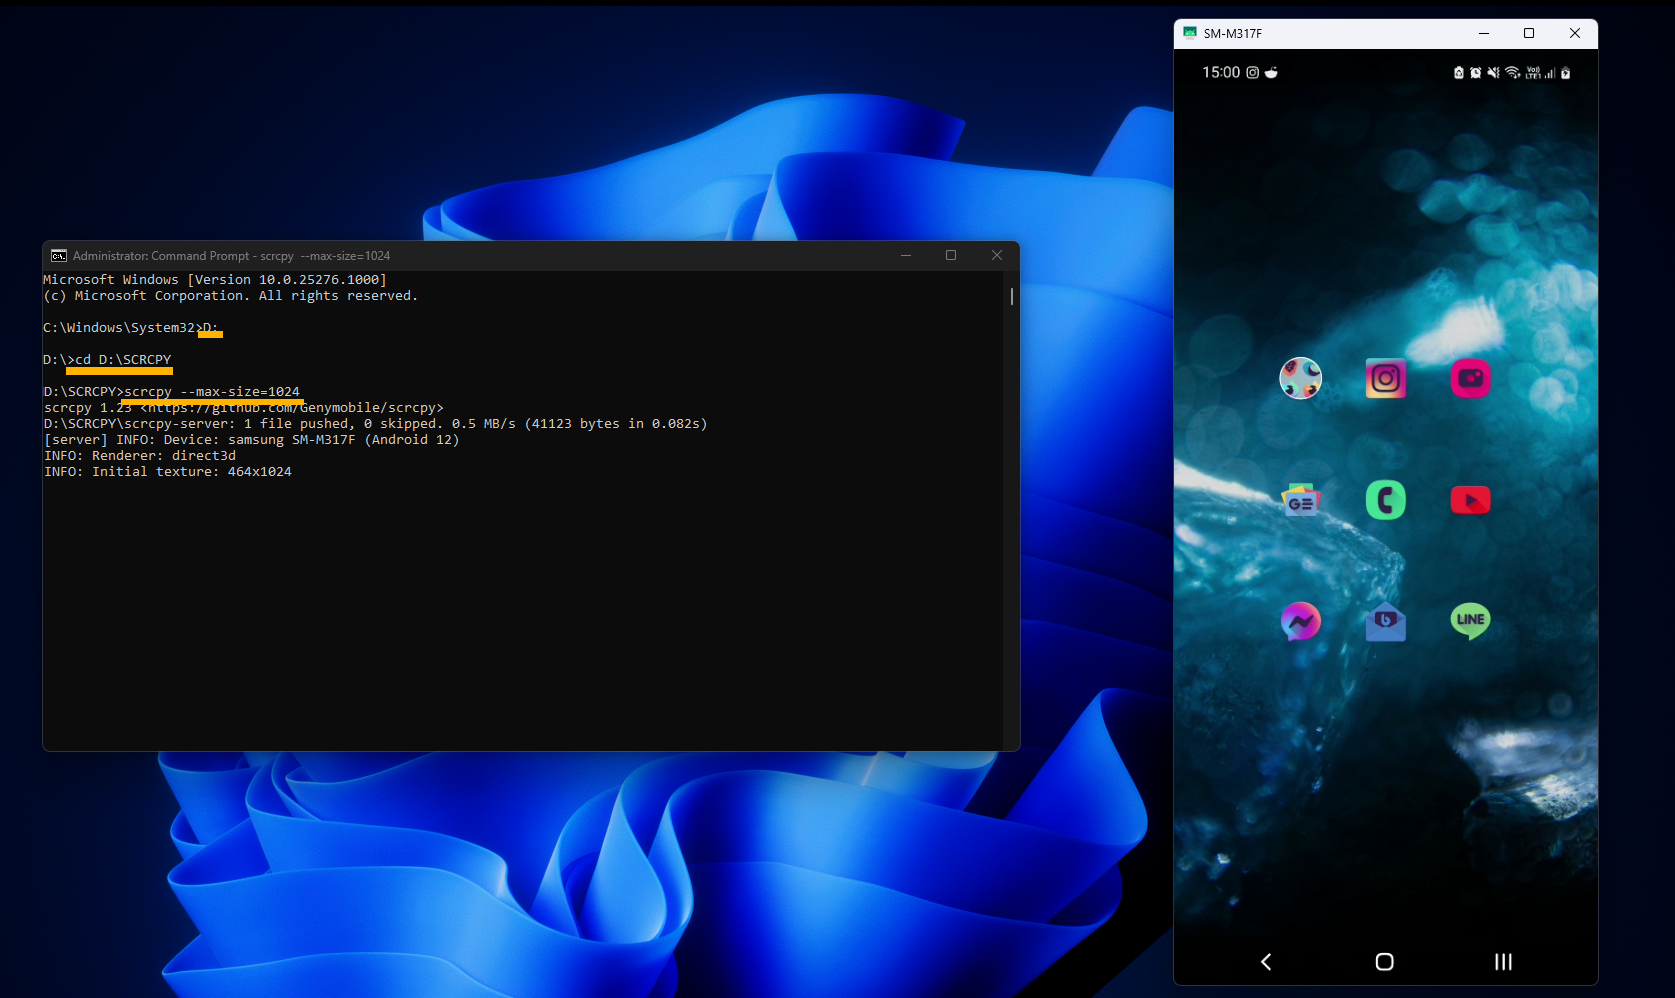
Task: Close the Command Prompt window
Action: 997,256
